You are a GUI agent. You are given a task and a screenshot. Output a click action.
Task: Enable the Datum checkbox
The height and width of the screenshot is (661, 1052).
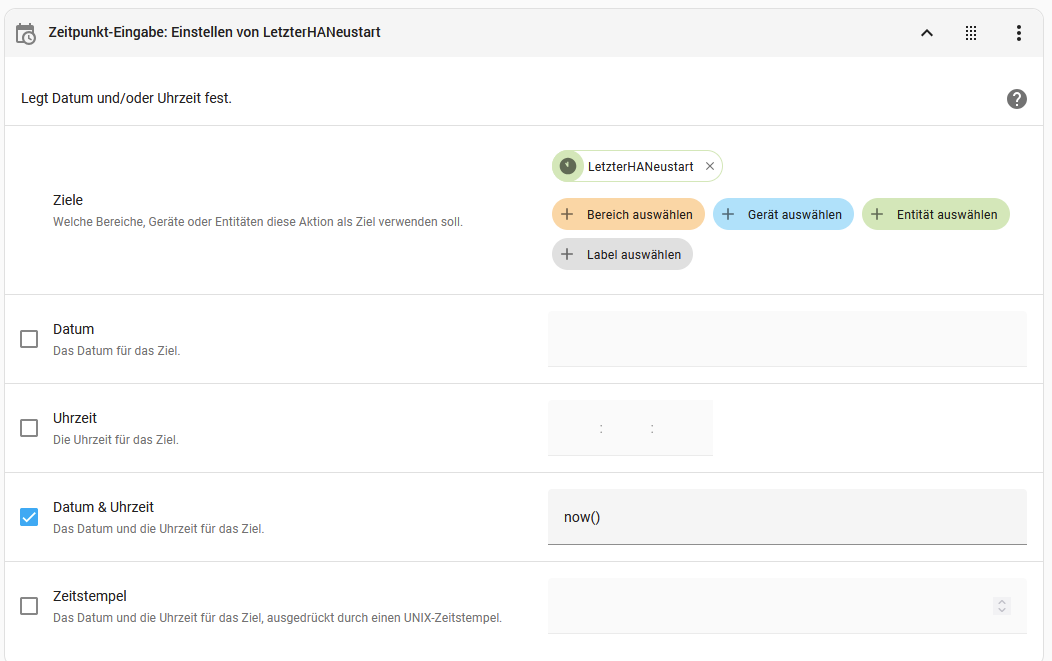(x=29, y=339)
